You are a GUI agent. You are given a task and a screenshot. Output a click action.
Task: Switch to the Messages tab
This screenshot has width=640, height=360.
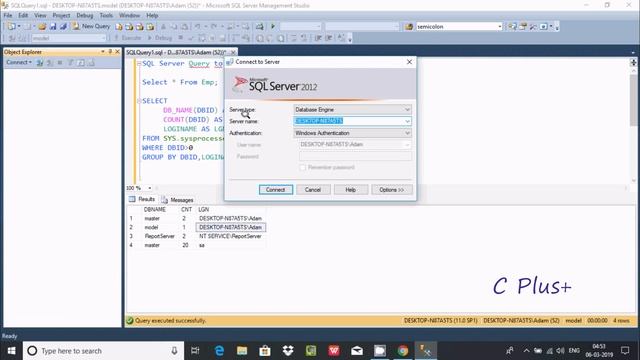(177, 200)
